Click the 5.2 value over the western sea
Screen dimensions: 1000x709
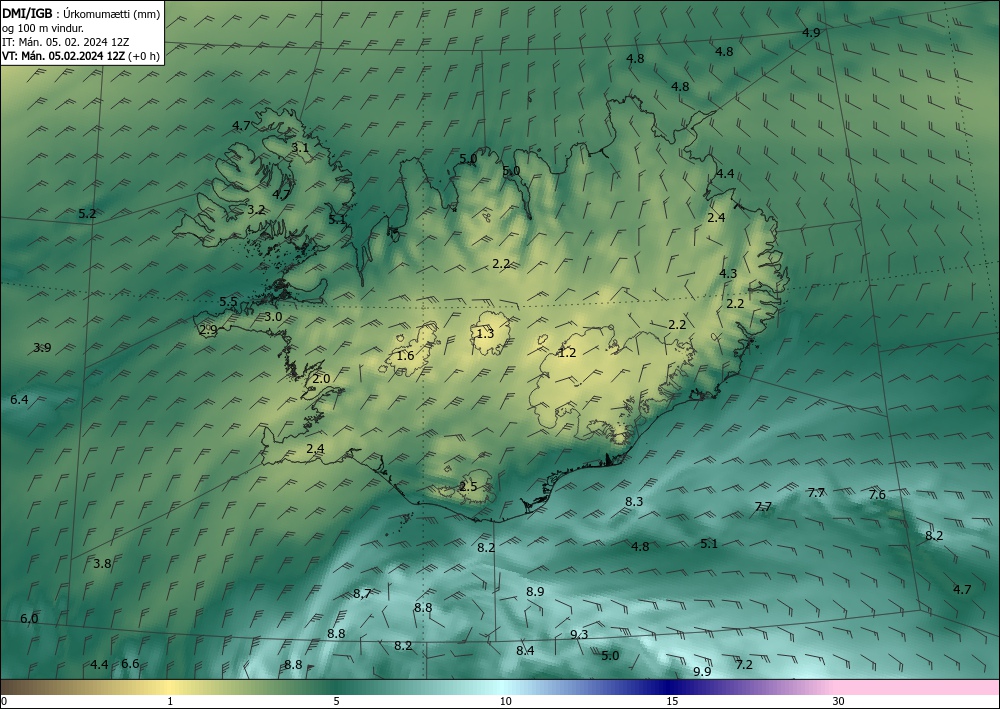click(x=87, y=214)
